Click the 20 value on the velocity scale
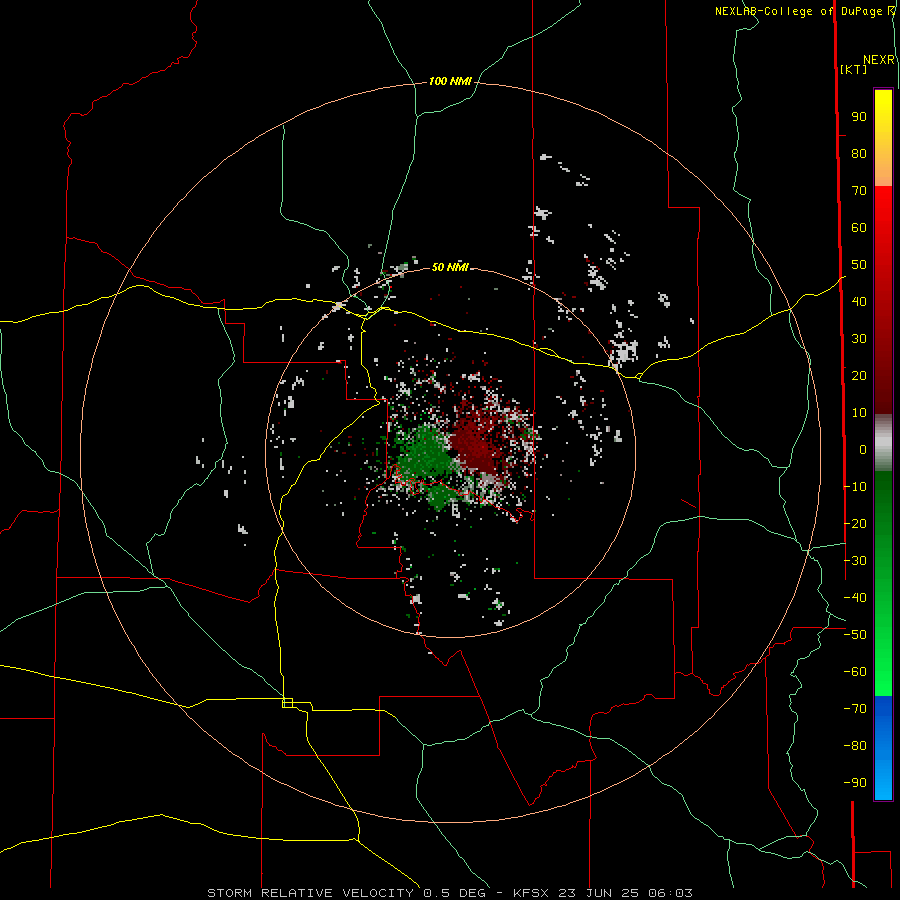900x900 pixels. [859, 375]
